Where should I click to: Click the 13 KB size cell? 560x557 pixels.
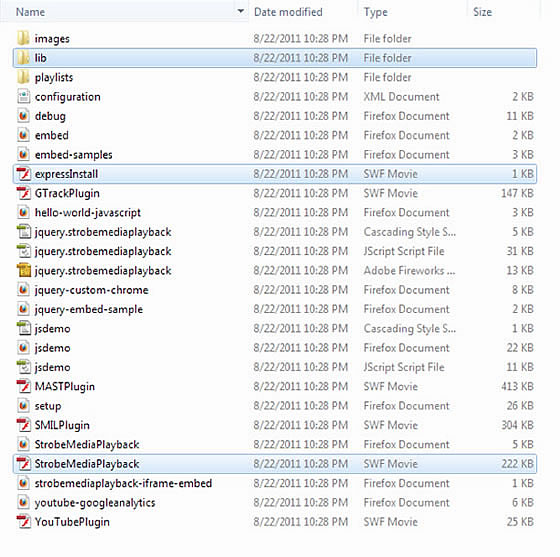tap(520, 270)
